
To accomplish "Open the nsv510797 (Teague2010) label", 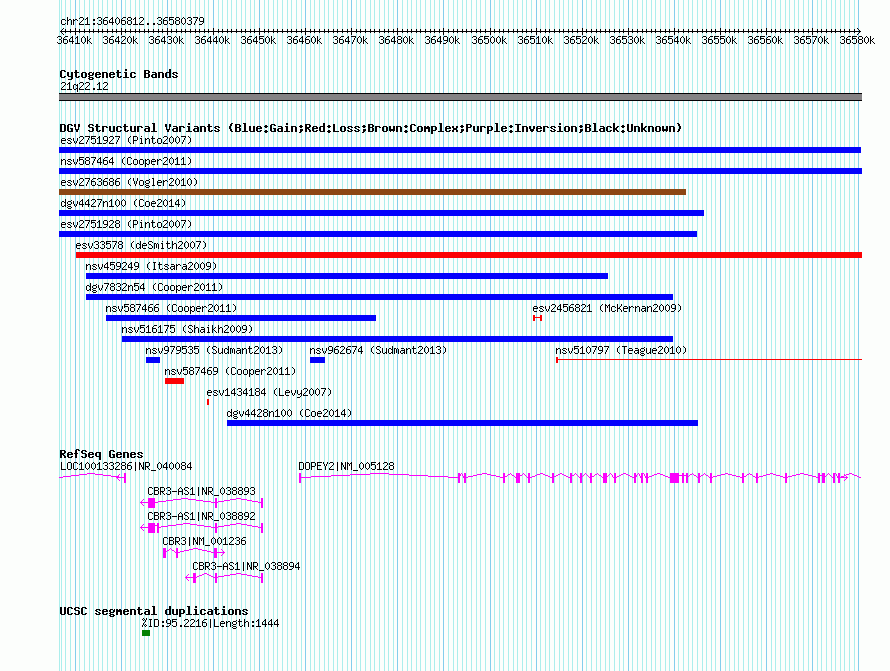I will click(x=621, y=350).
